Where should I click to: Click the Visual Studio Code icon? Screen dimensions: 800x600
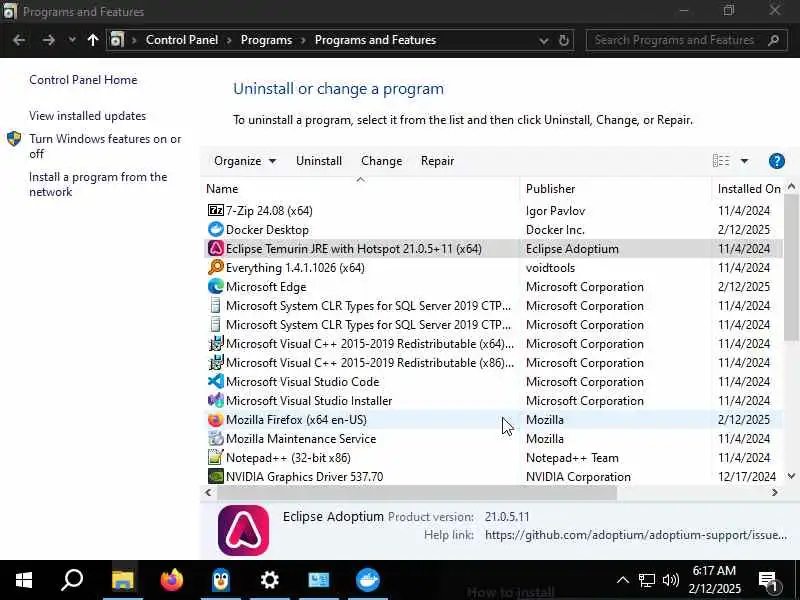pyautogui.click(x=216, y=381)
